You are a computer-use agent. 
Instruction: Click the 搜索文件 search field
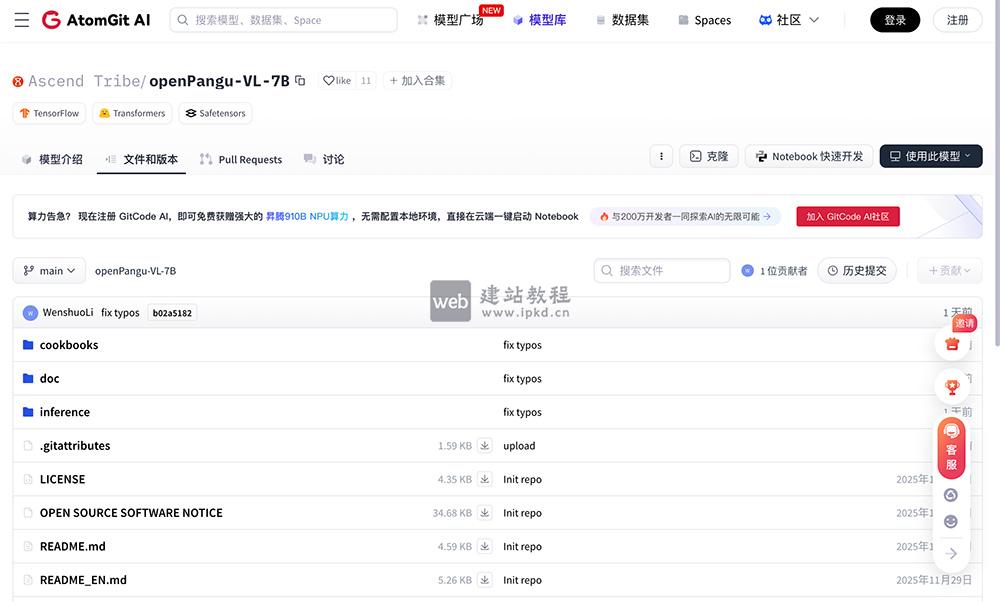pos(662,270)
